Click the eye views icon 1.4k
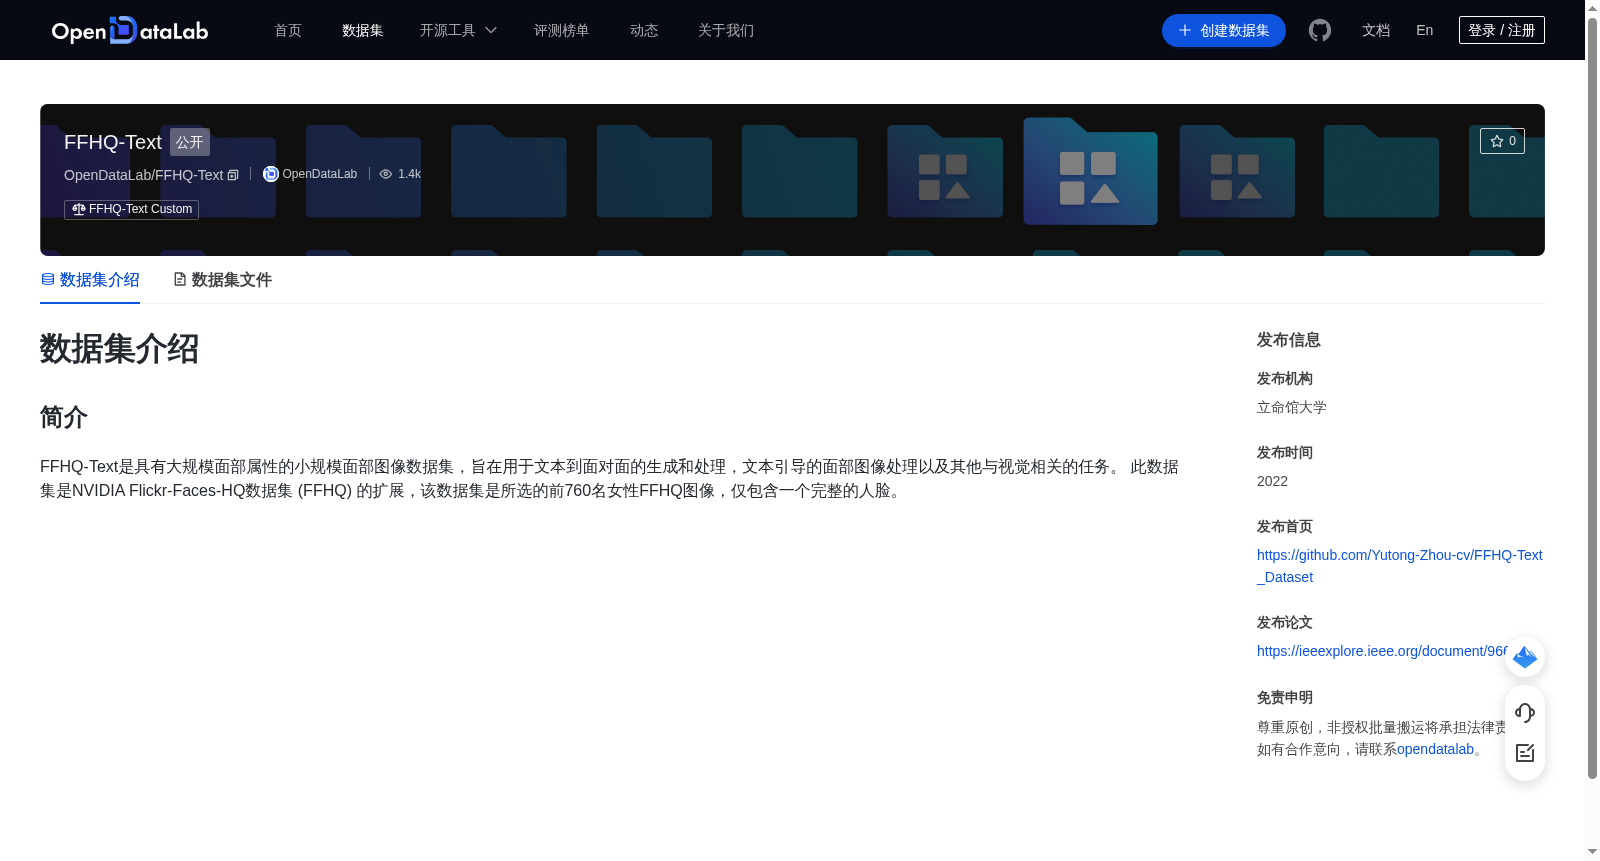 385,174
